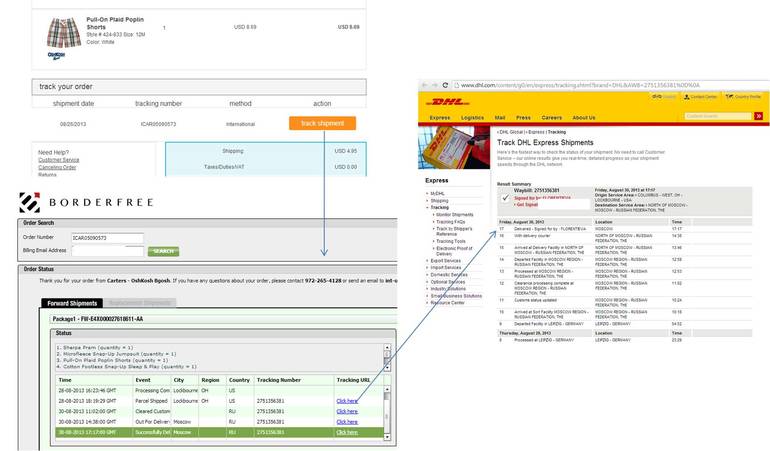Image resolution: width=770 pixels, height=451 pixels.
Task: Expand Export Services in DHL sidebar
Action: click(x=446, y=260)
